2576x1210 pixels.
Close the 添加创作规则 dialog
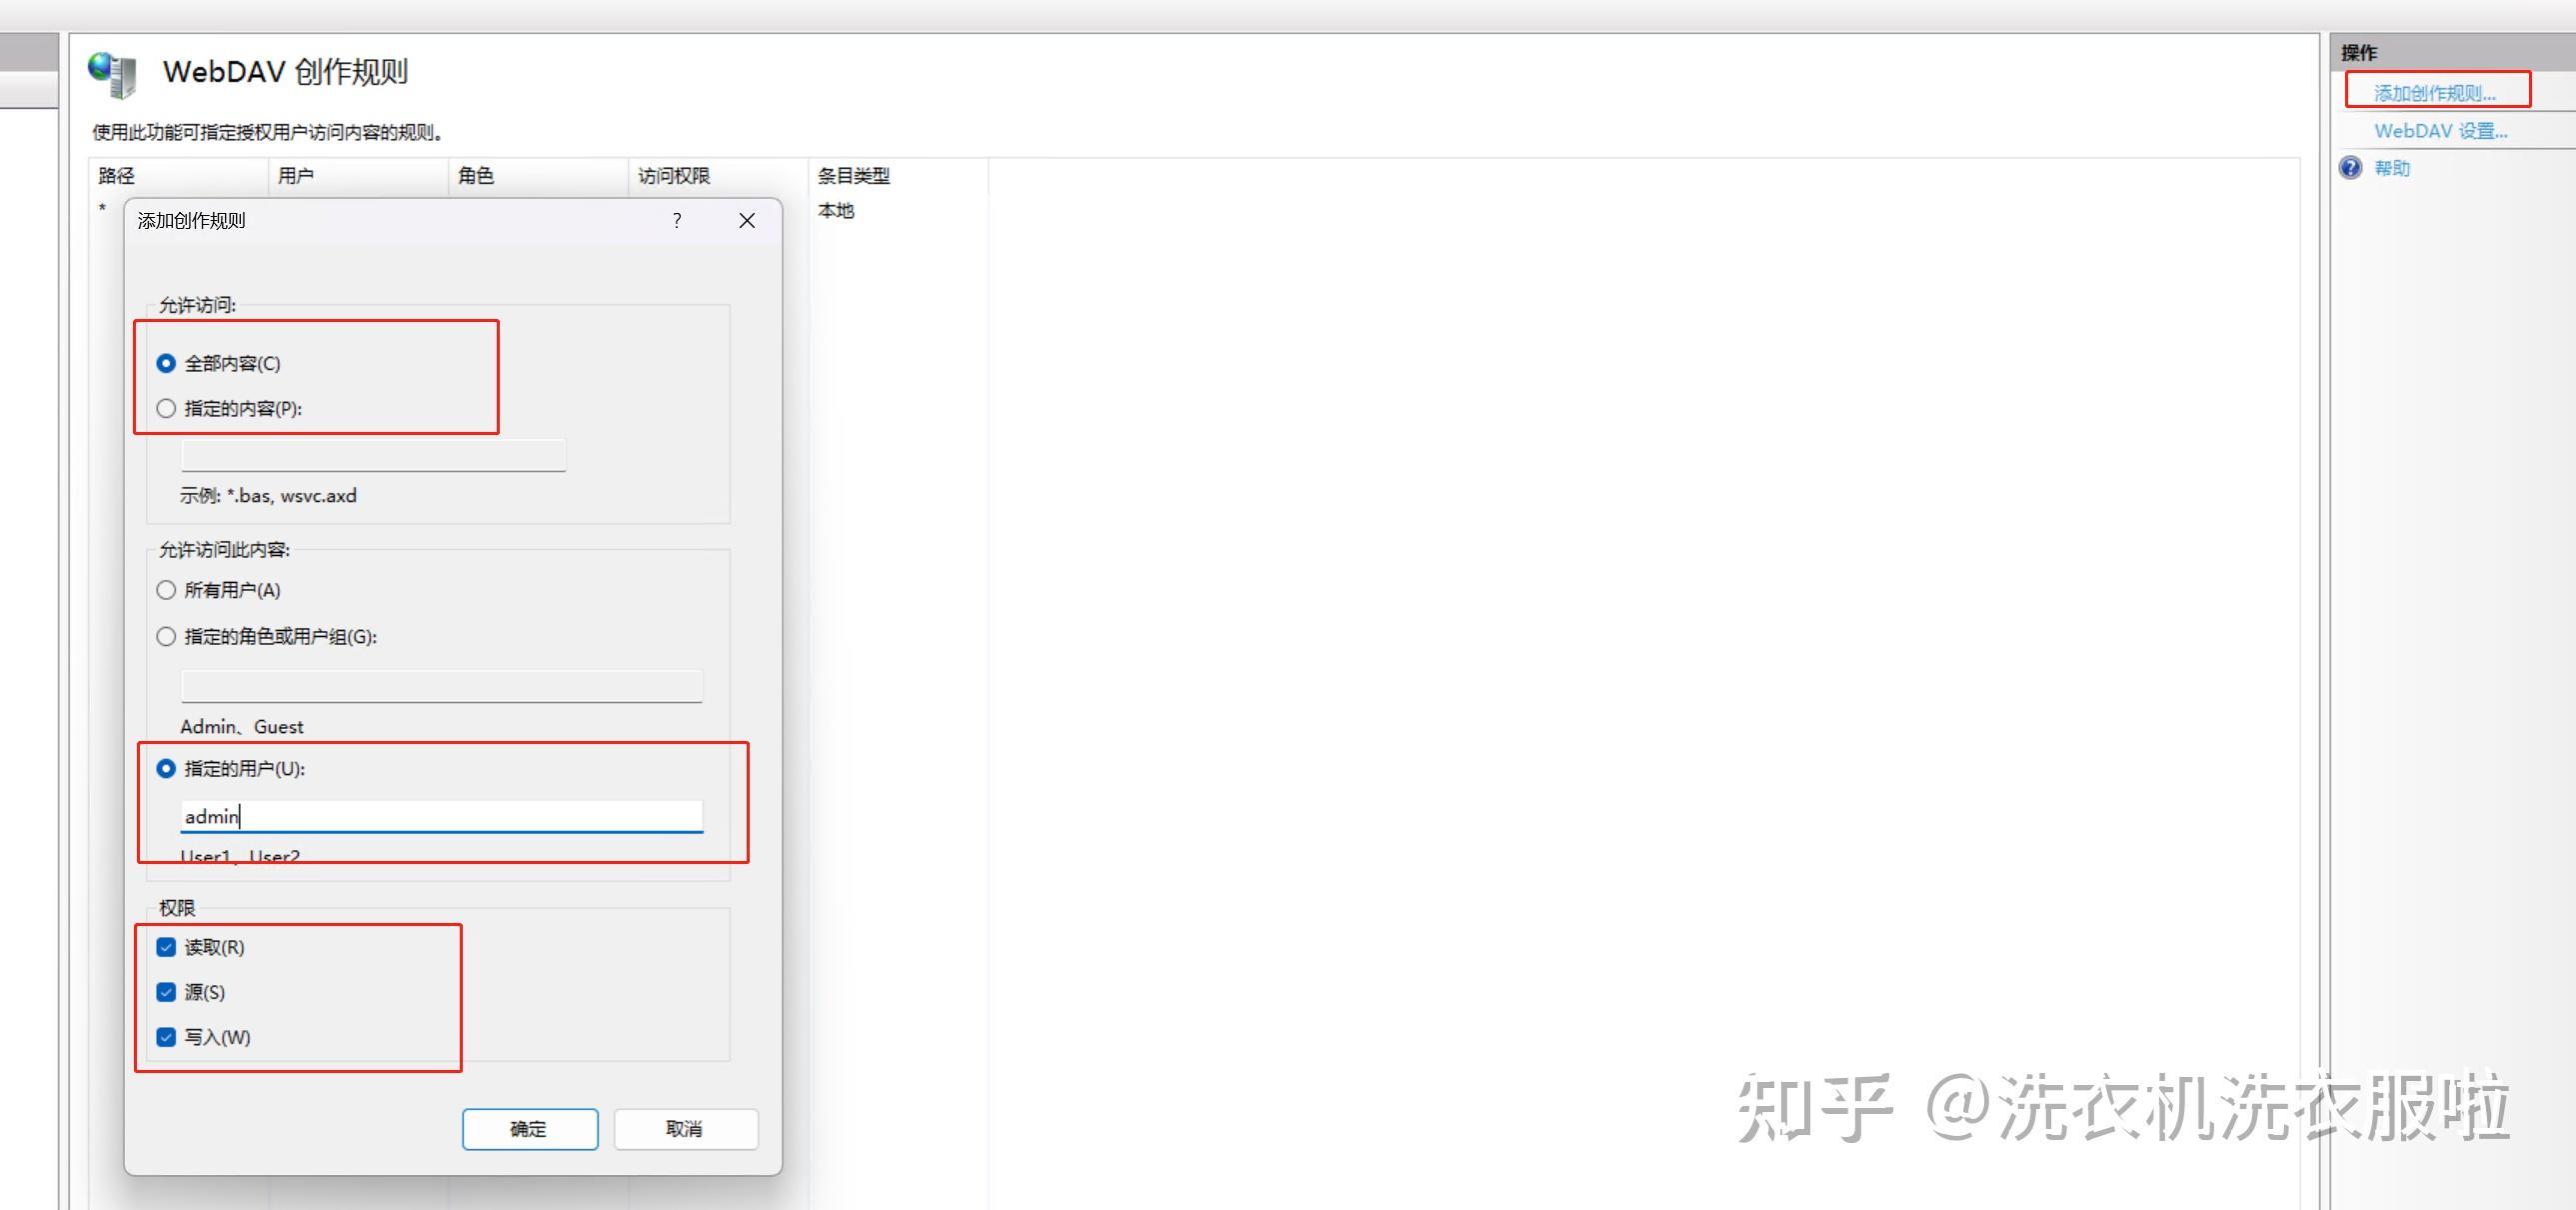747,221
